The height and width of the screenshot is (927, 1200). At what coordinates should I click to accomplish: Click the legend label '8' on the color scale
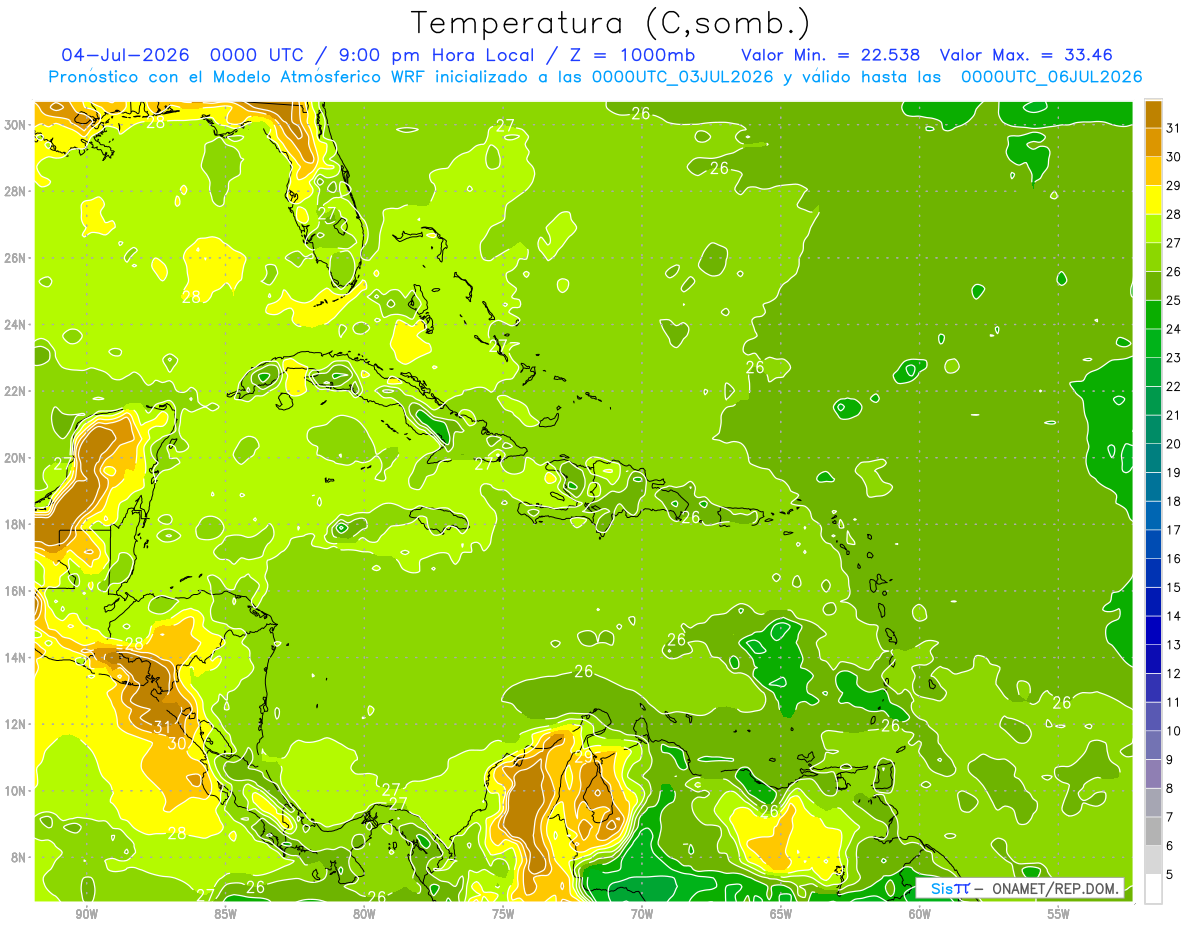pos(1170,789)
